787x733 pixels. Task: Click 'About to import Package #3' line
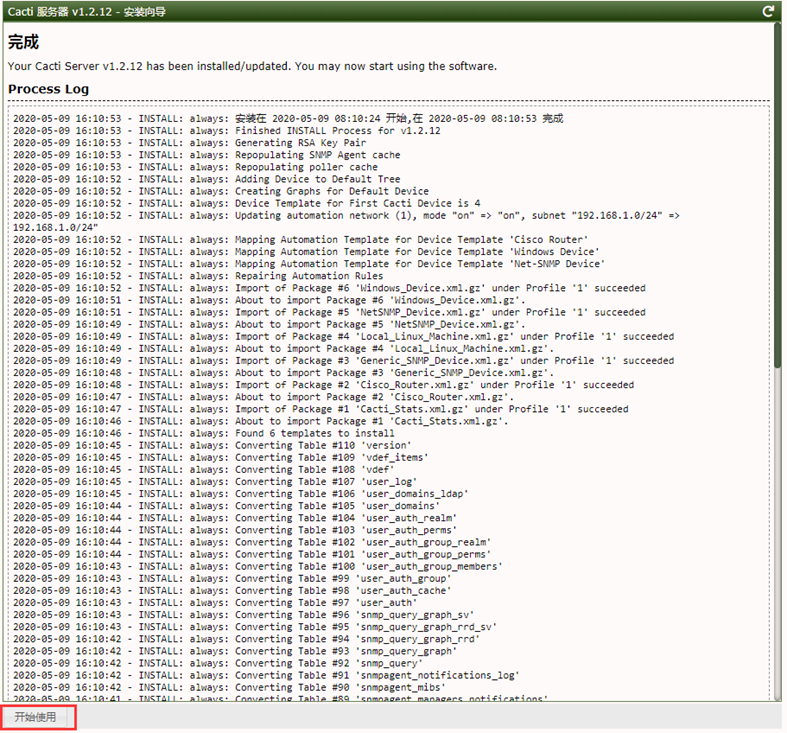(x=284, y=373)
